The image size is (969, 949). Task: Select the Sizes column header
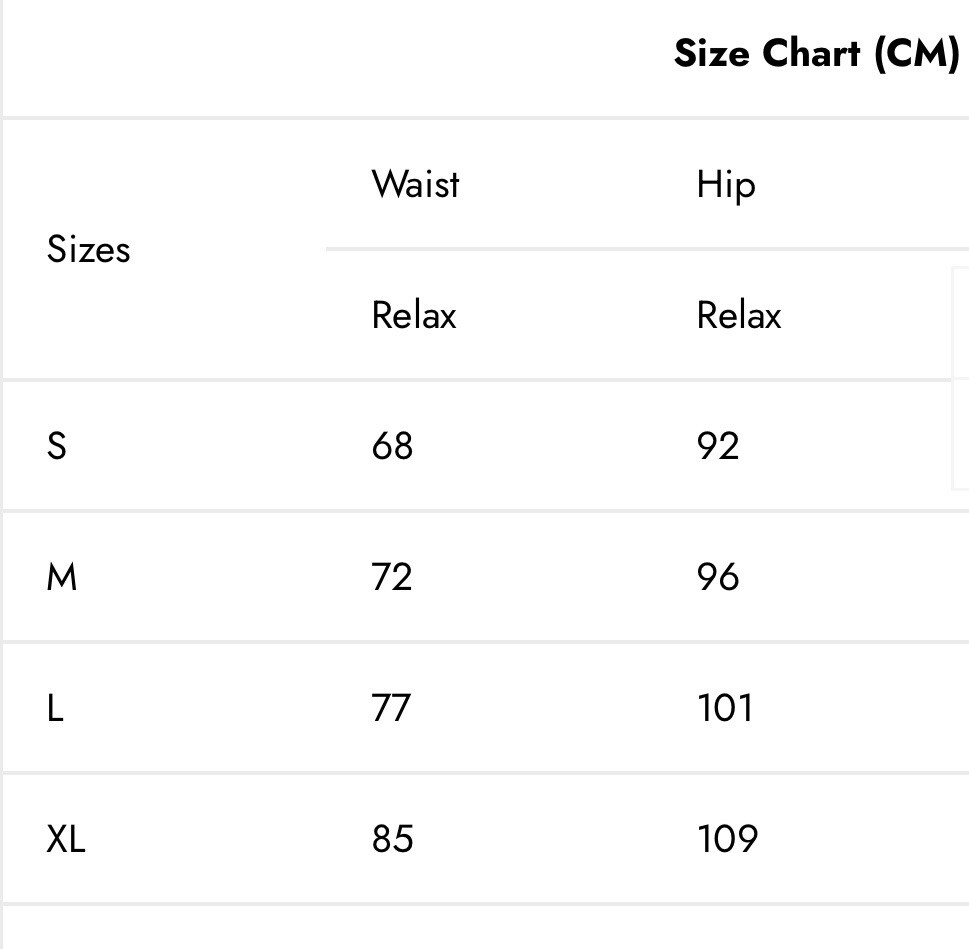tap(88, 249)
